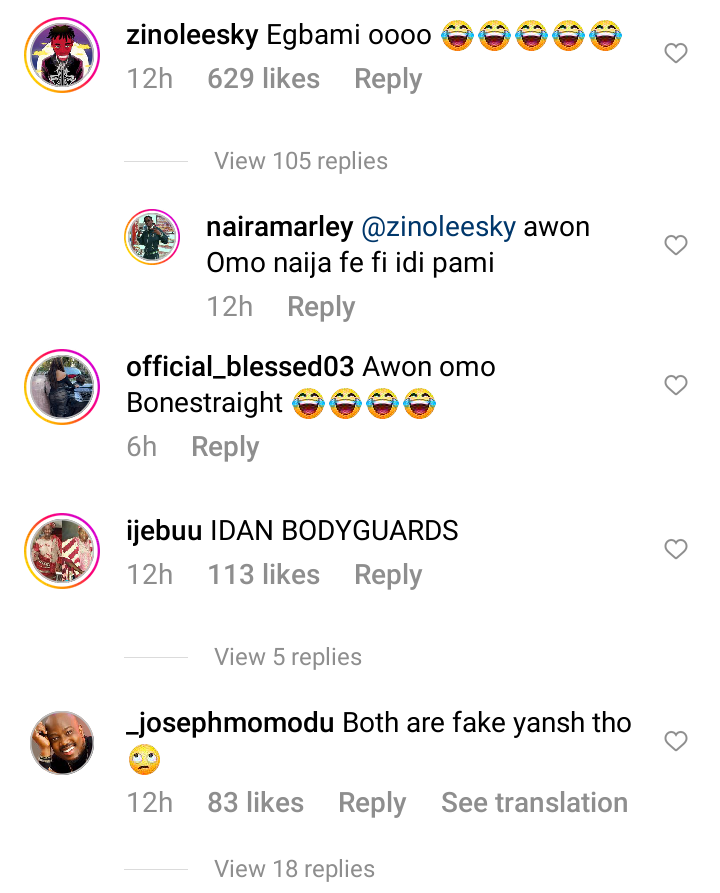Click See translation on _josephmomodu's comment
The width and height of the screenshot is (720, 893).
tap(534, 803)
